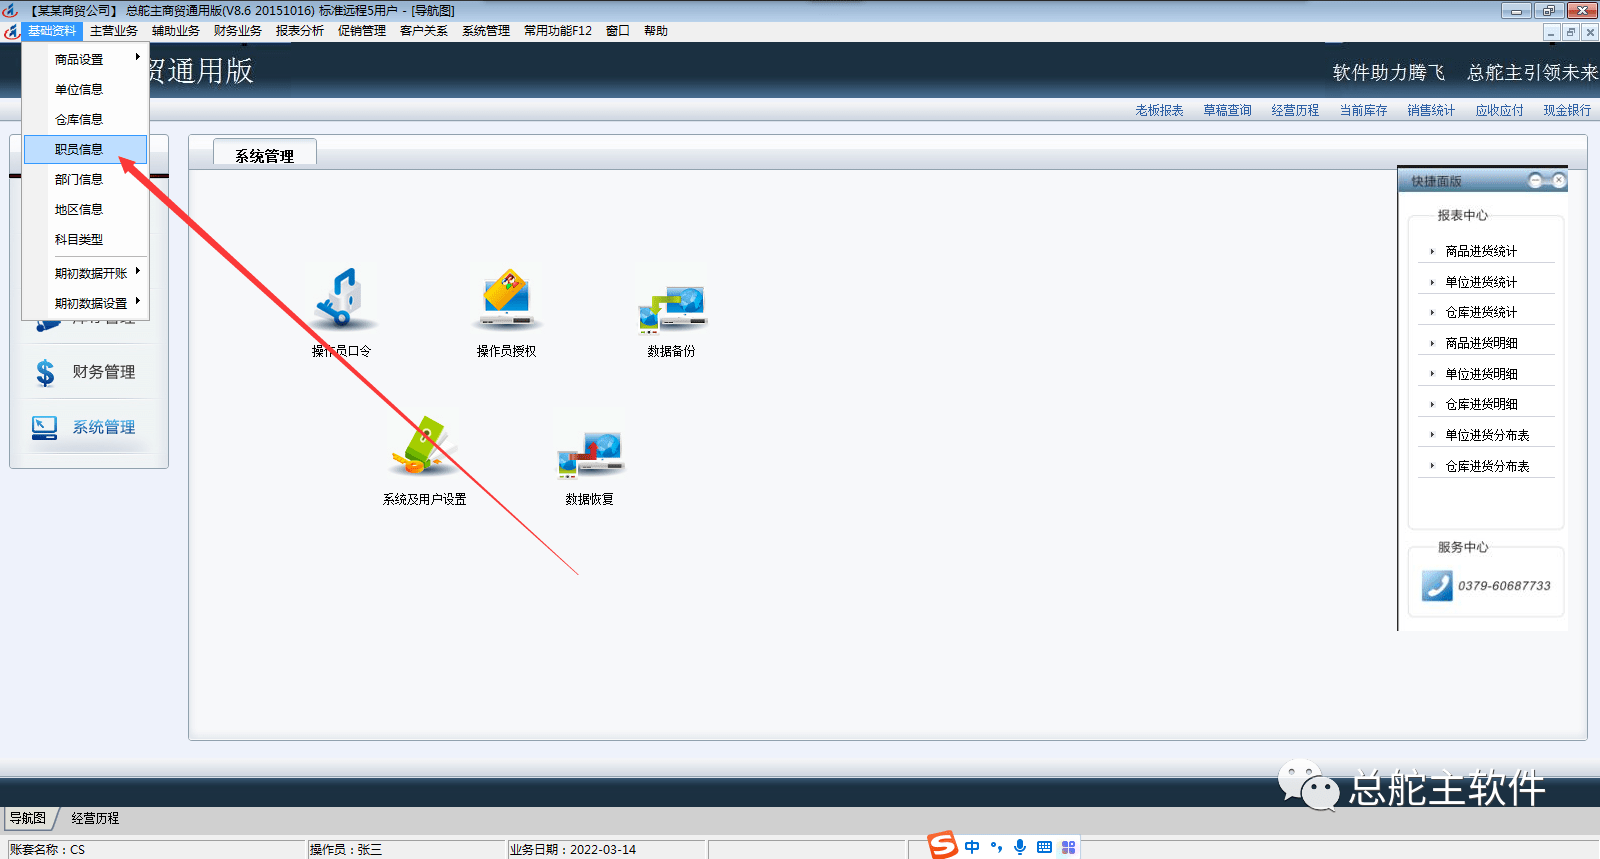Toggle Sogou punctuation mode button
The image size is (1600, 859).
click(996, 847)
